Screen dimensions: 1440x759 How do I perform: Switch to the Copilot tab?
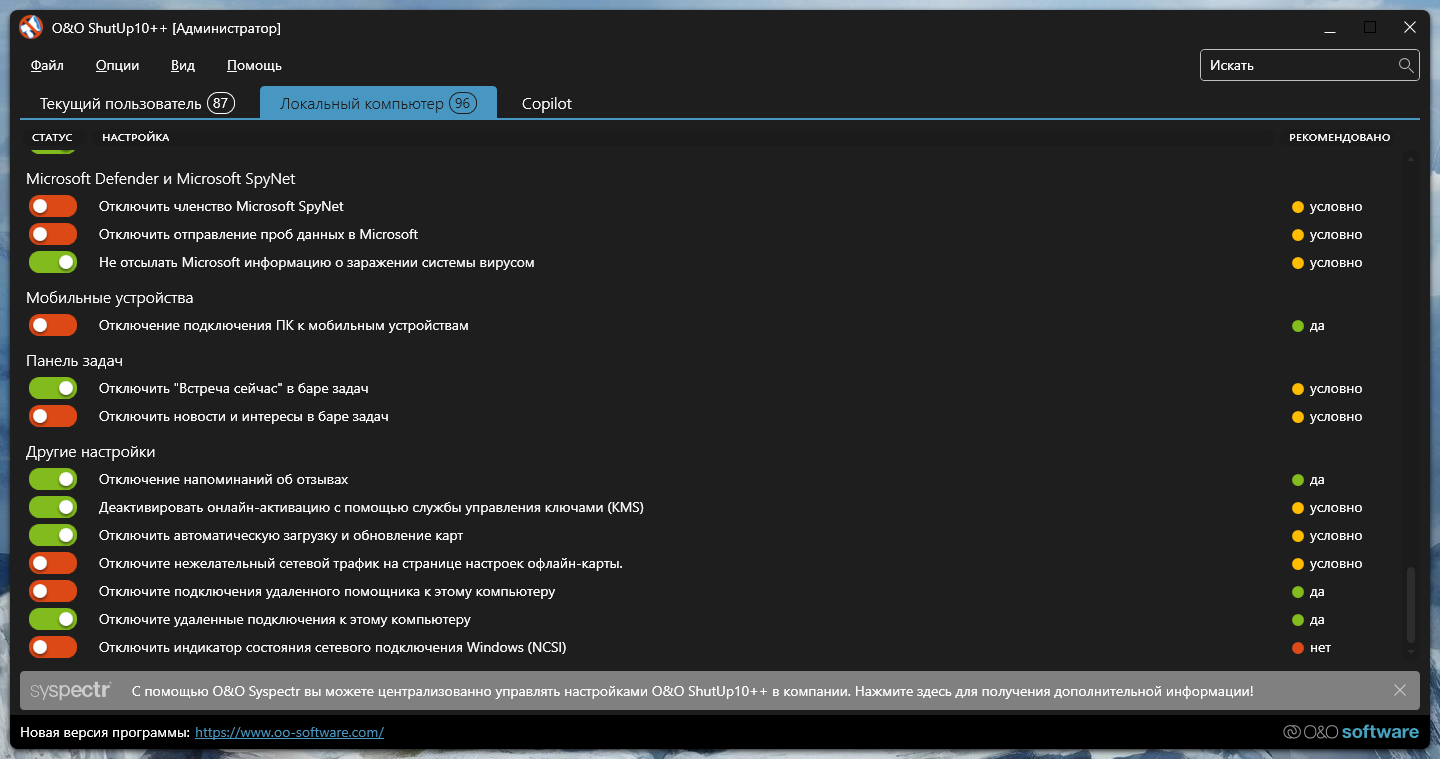tap(547, 104)
